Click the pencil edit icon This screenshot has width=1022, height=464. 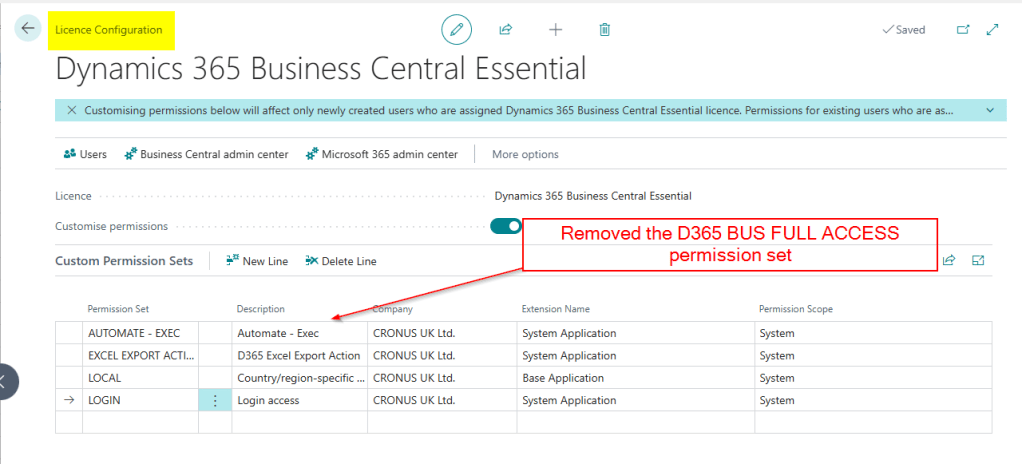pos(457,30)
